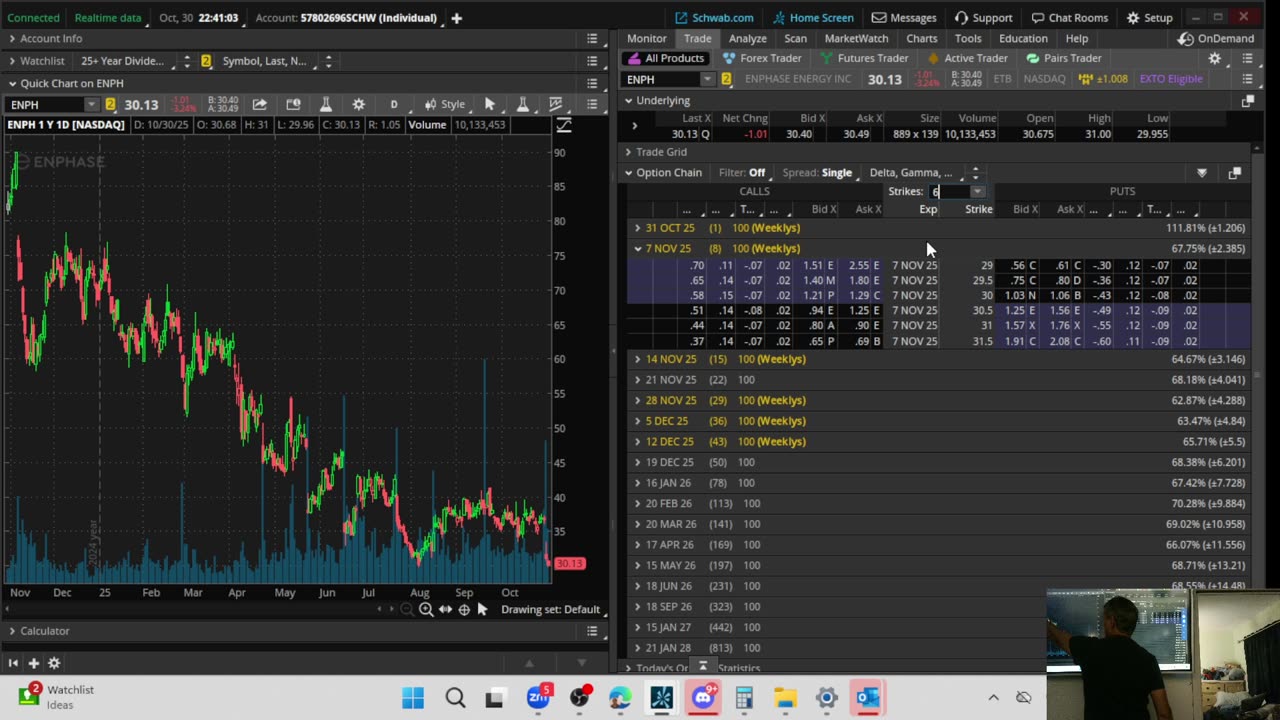The image size is (1280, 720).
Task: Click the plus icon to add gadget
Action: click(x=33, y=662)
